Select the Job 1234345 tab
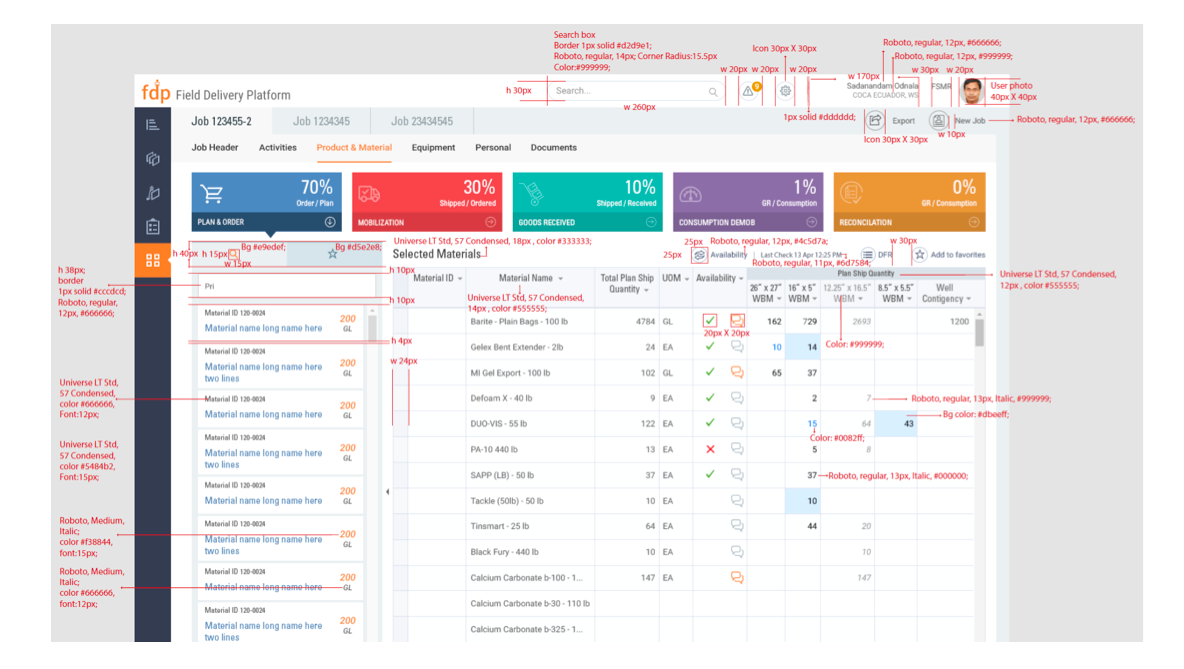The height and width of the screenshot is (669, 1184). click(x=321, y=122)
